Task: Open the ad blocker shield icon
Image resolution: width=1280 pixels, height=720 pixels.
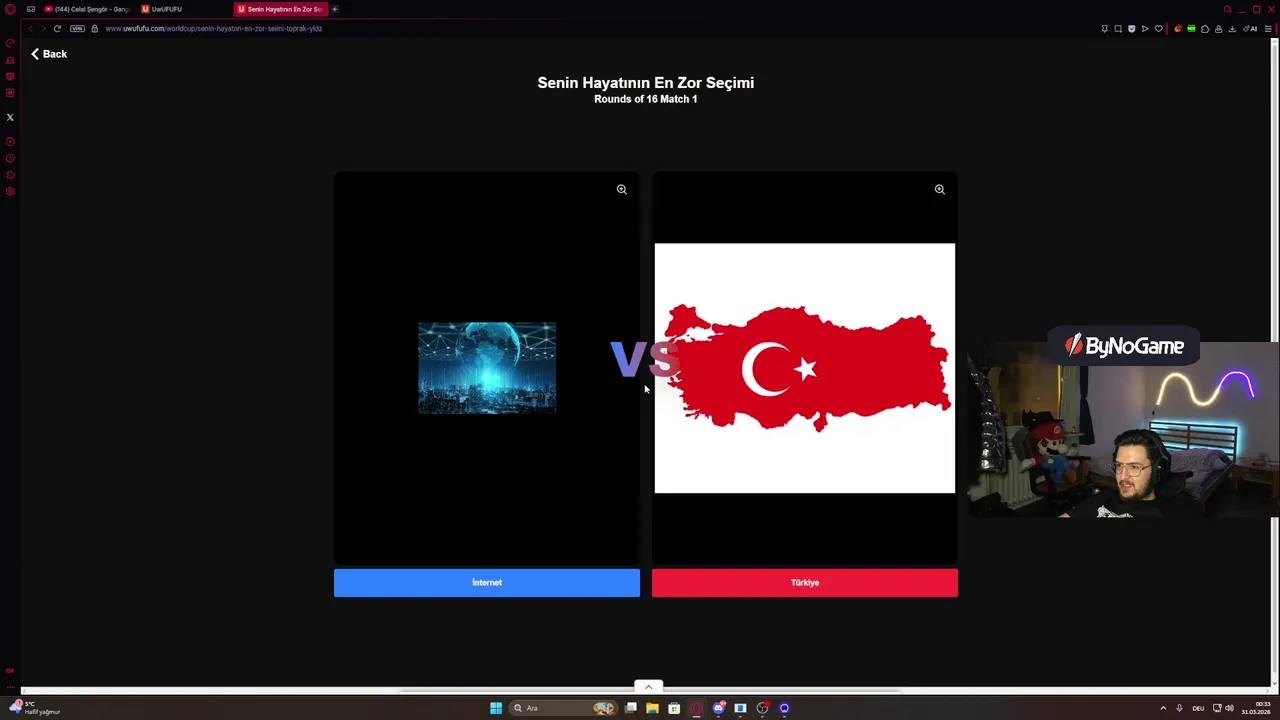Action: point(1132,29)
